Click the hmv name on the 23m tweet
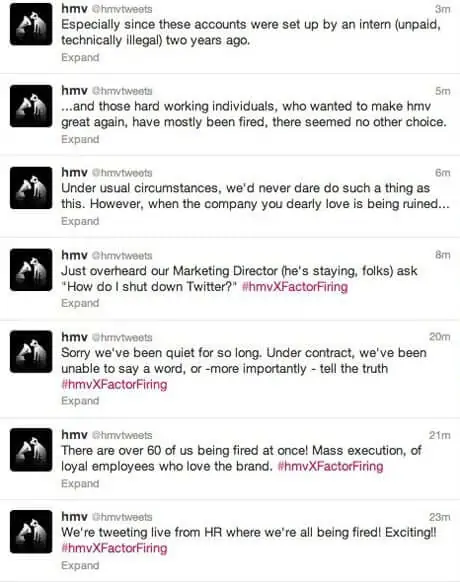 pyautogui.click(x=74, y=516)
